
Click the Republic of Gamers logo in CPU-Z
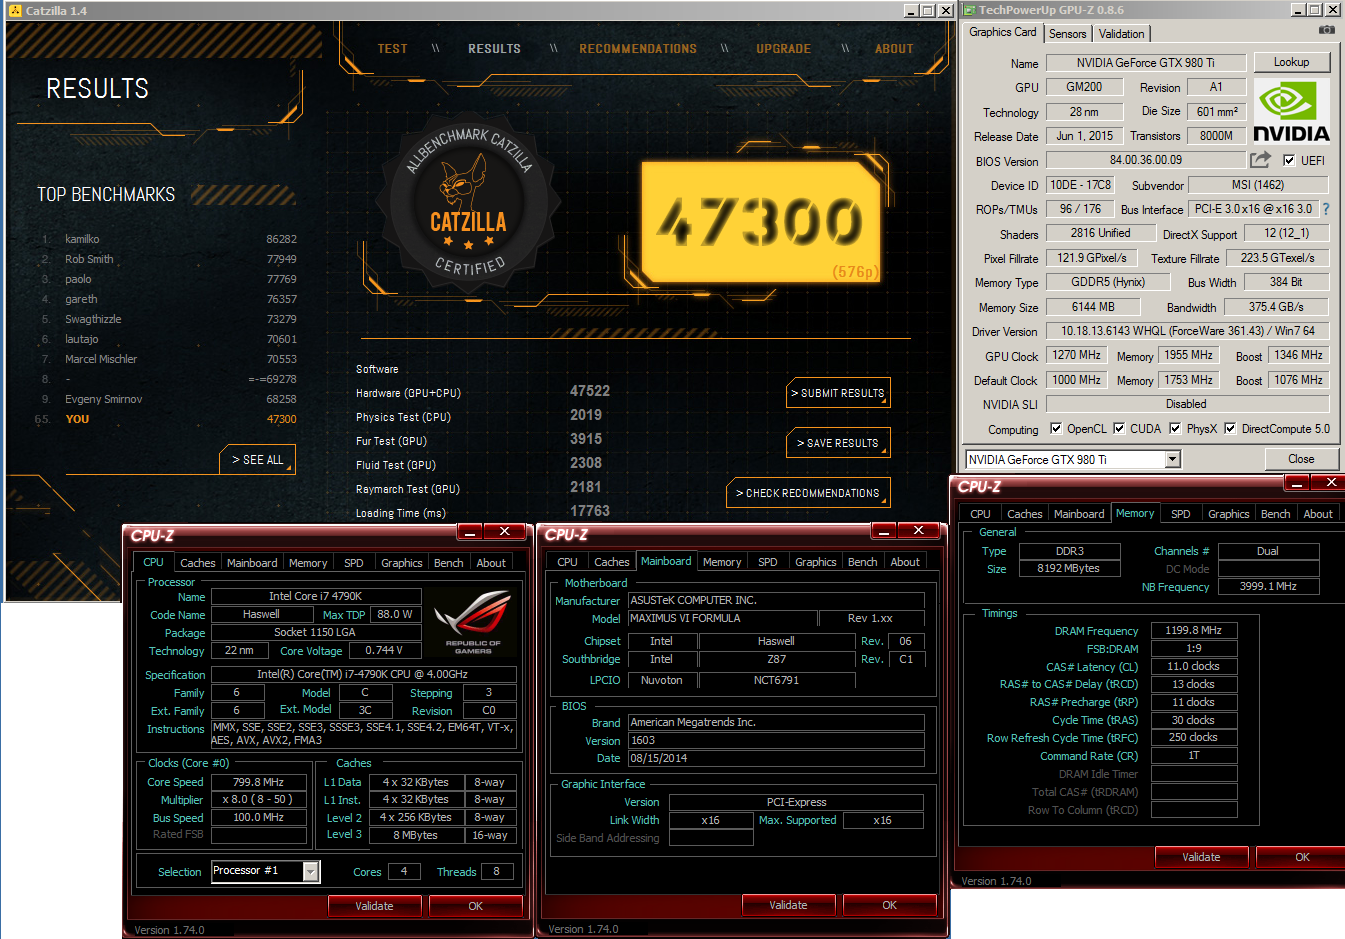tap(473, 621)
